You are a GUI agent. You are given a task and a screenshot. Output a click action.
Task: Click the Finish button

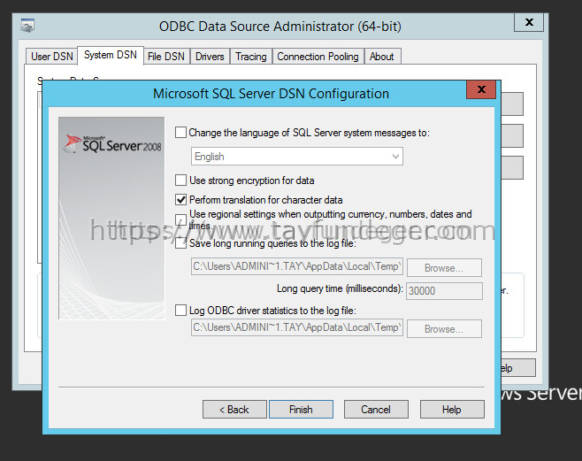(301, 409)
